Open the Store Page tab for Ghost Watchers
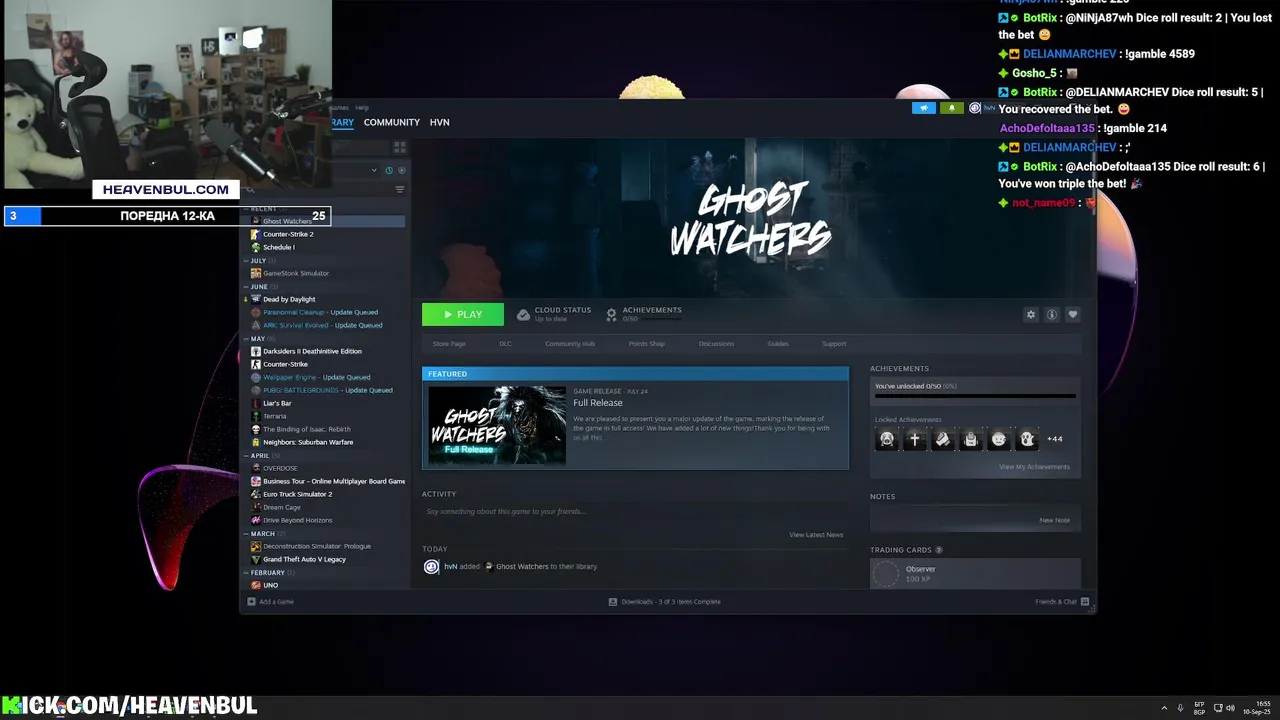 pyautogui.click(x=449, y=343)
